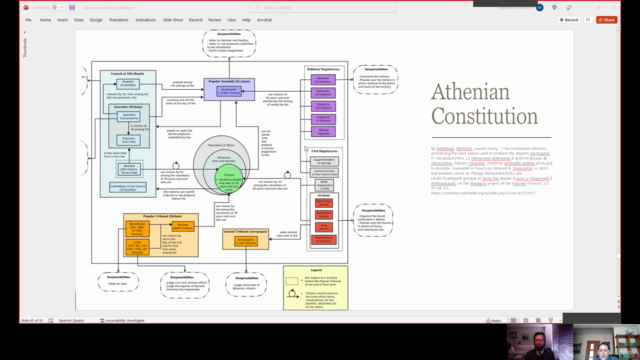This screenshot has height=360, width=640.
Task: Open the Slide Show ribbon tab
Action: click(173, 20)
